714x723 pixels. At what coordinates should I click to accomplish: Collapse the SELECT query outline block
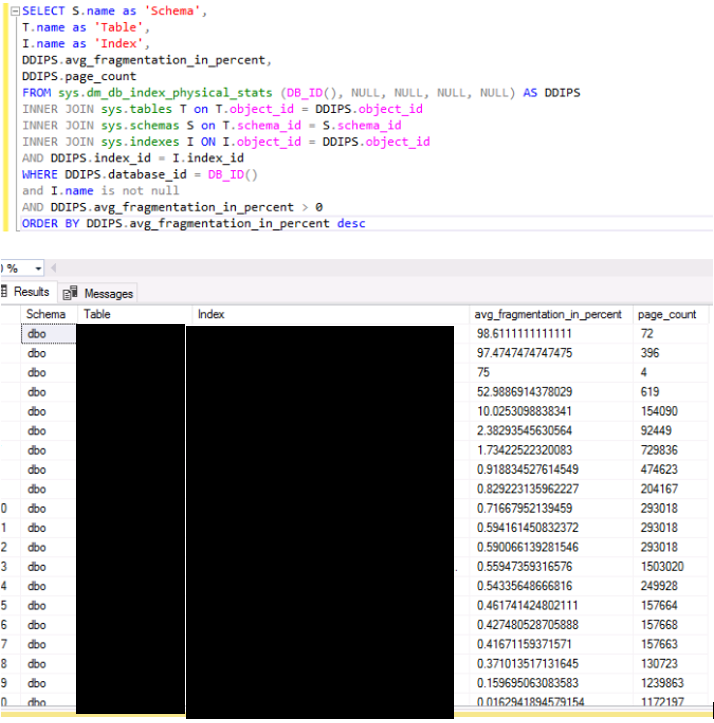pyautogui.click(x=14, y=11)
